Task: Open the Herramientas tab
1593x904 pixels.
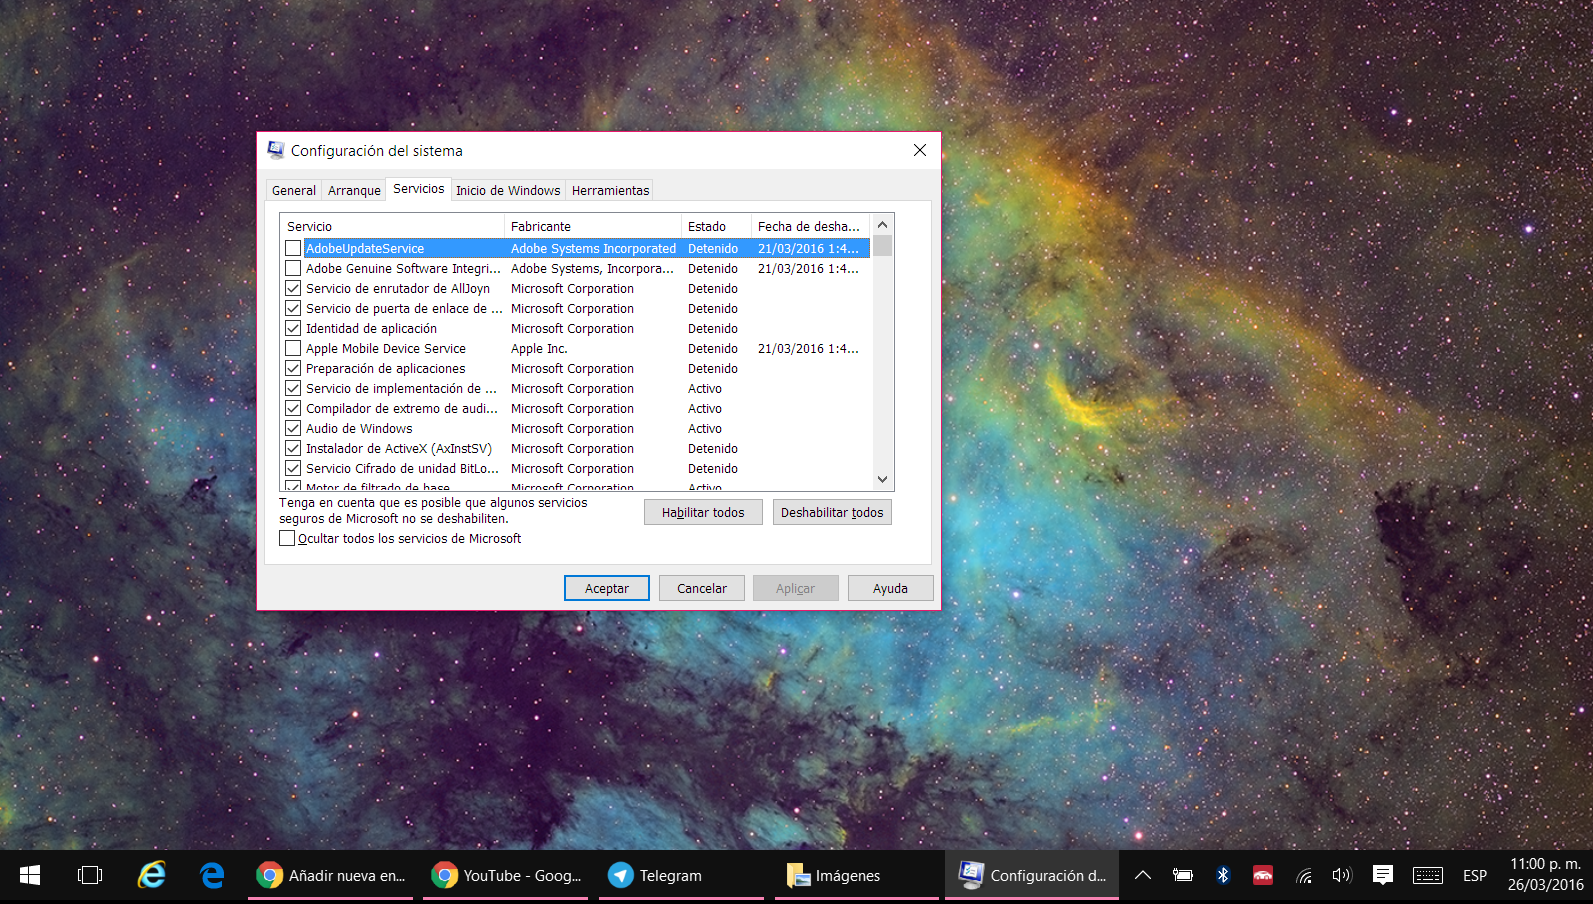Action: click(x=611, y=190)
